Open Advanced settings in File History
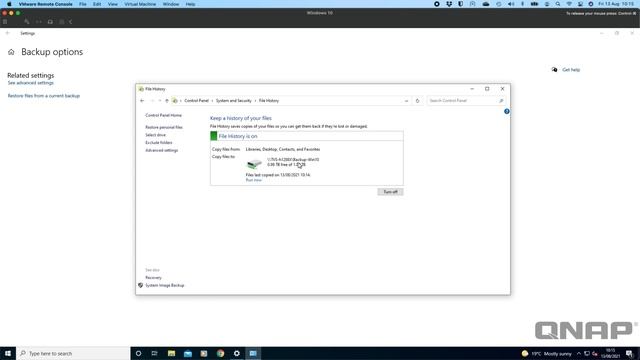This screenshot has height=360, width=640. [161, 150]
